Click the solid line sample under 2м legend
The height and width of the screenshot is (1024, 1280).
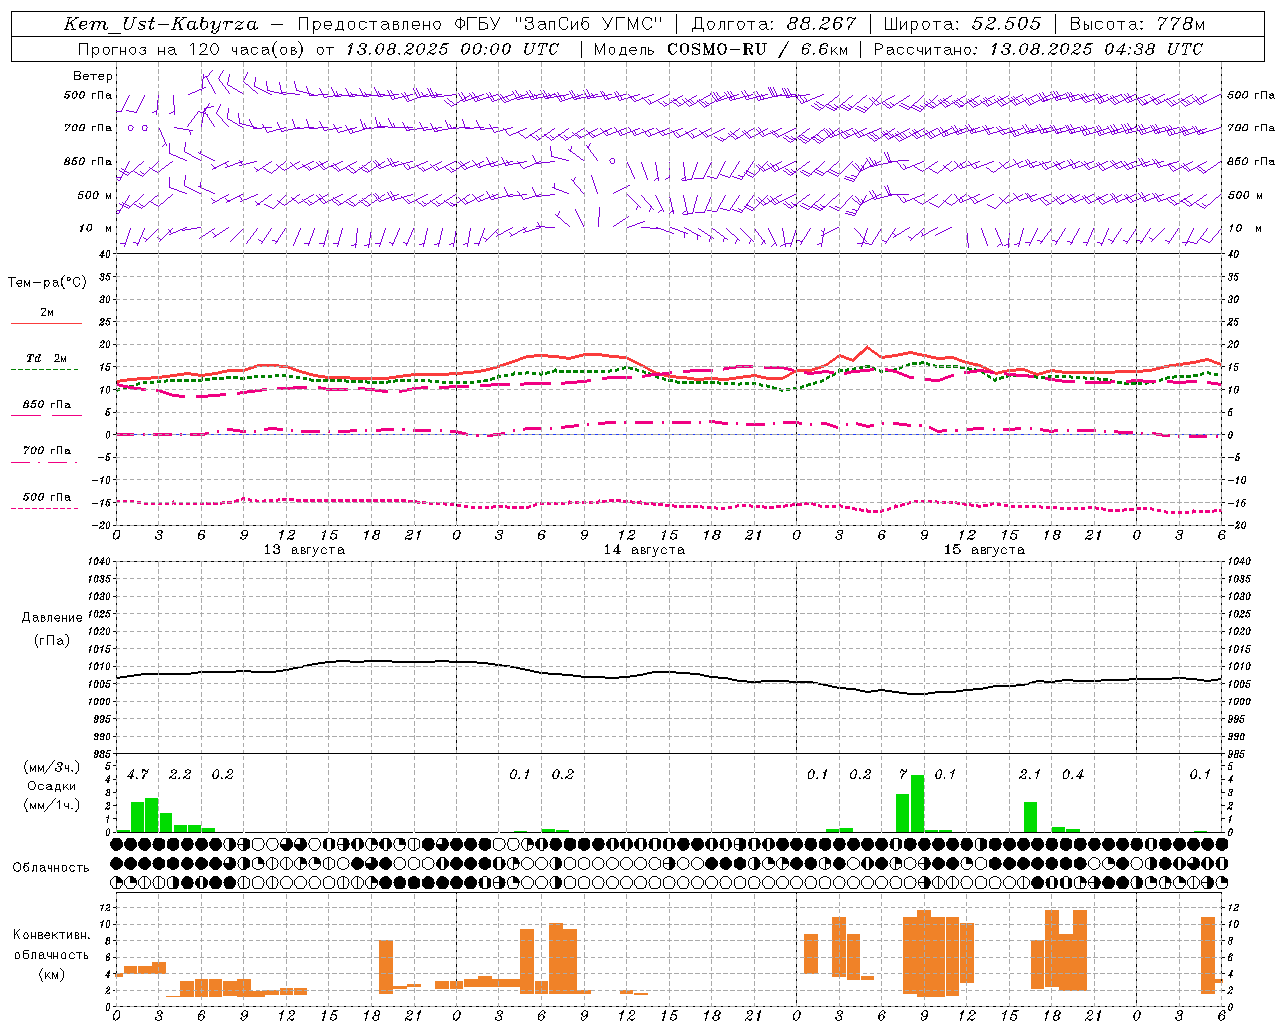click(x=46, y=324)
